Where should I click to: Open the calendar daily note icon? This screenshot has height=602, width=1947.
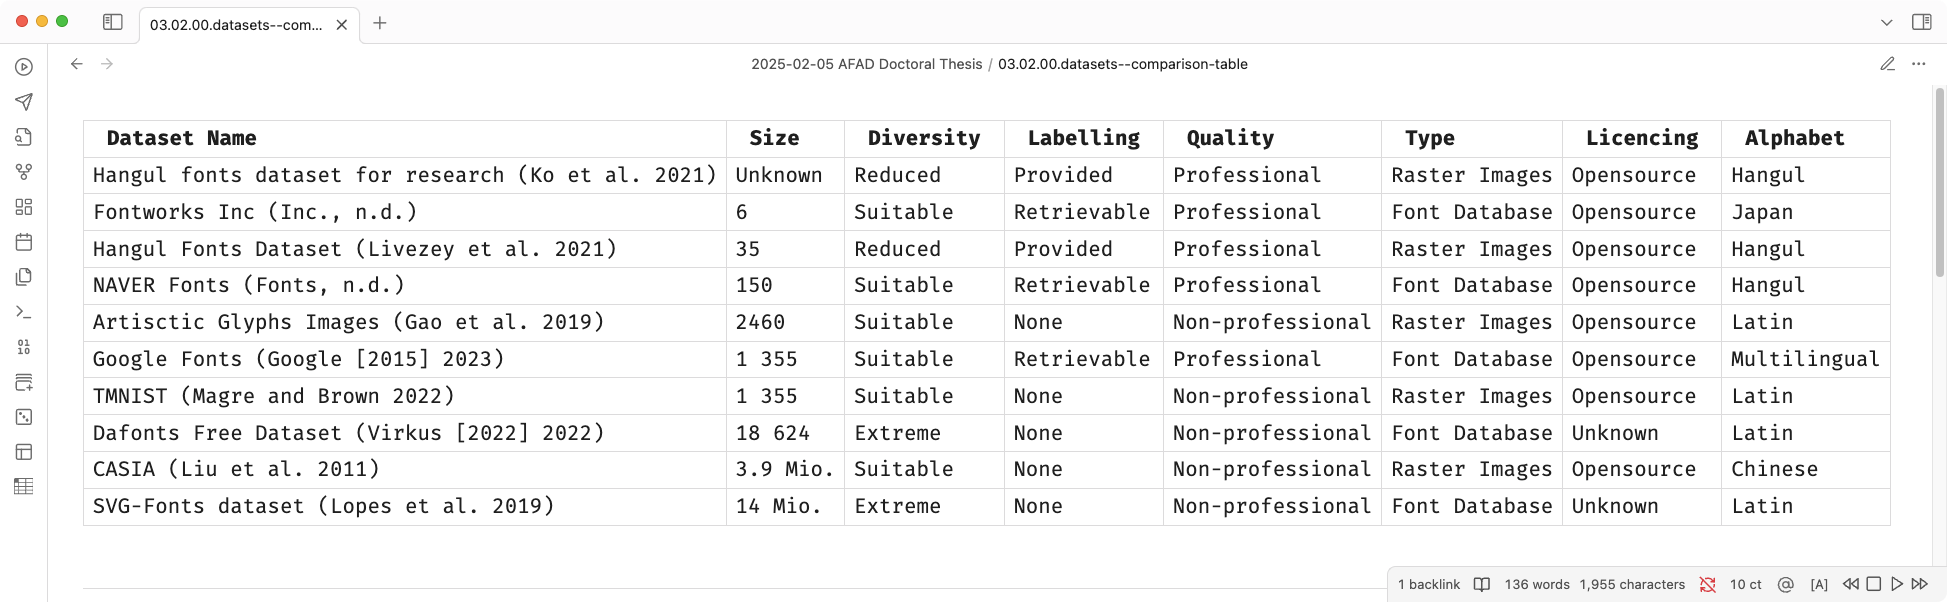(24, 242)
